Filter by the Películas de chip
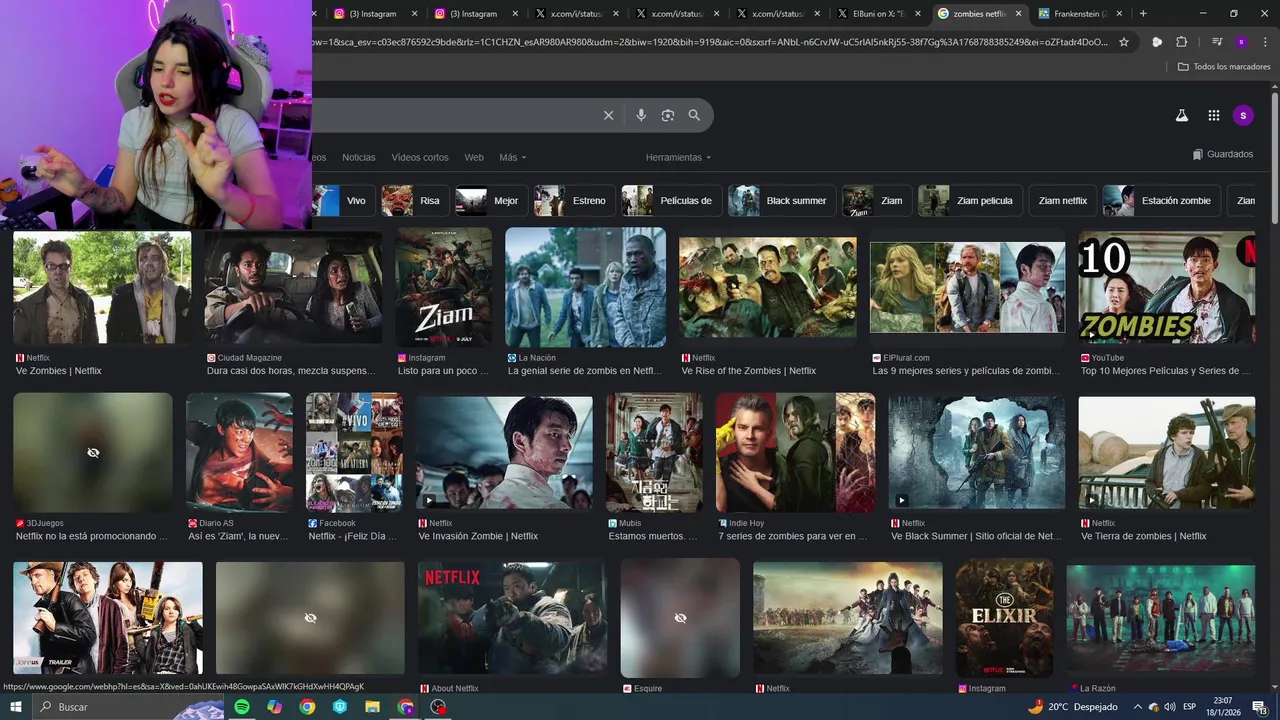 670,201
